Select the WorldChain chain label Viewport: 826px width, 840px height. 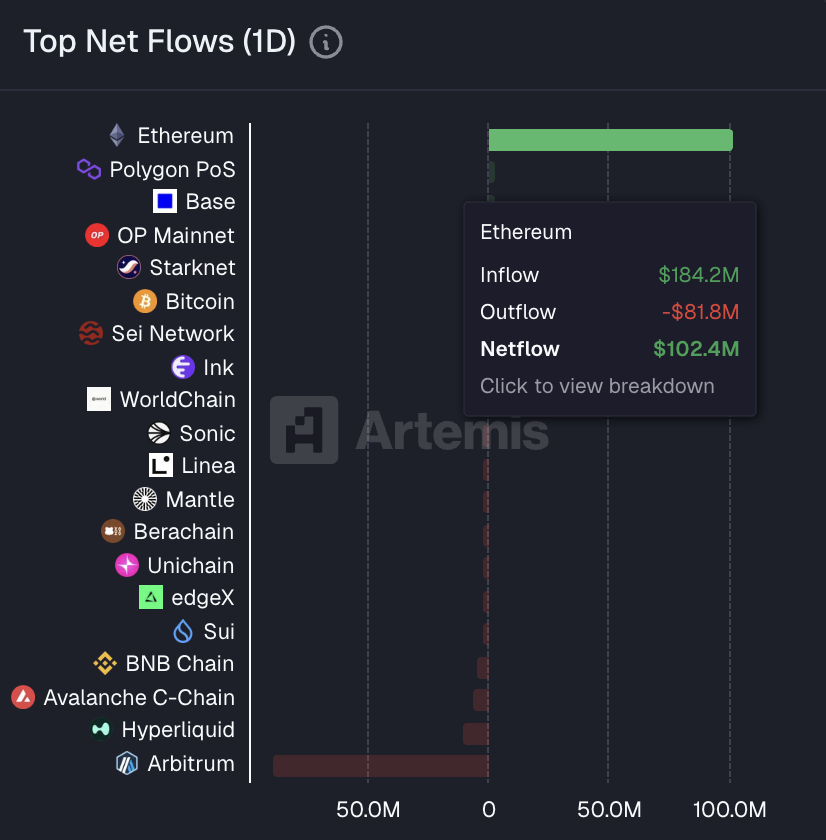(177, 400)
